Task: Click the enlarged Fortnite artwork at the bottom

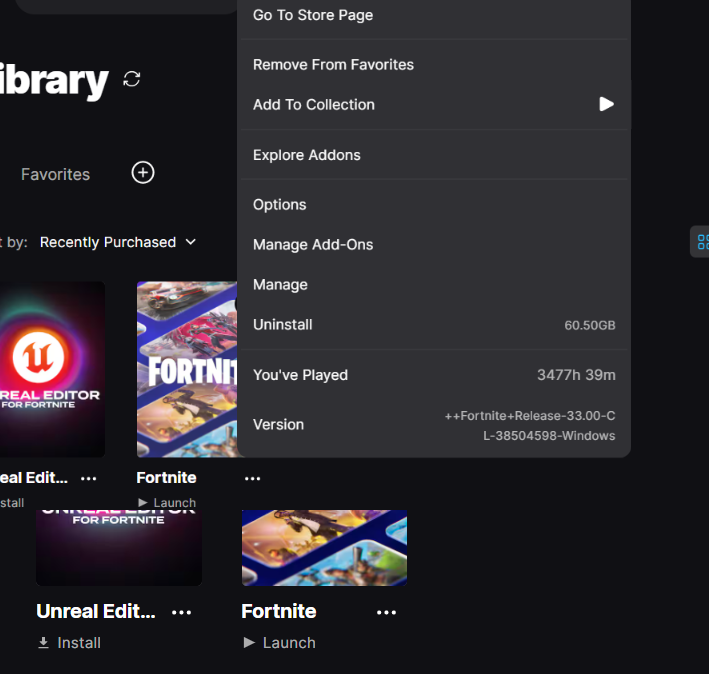Action: click(x=324, y=548)
